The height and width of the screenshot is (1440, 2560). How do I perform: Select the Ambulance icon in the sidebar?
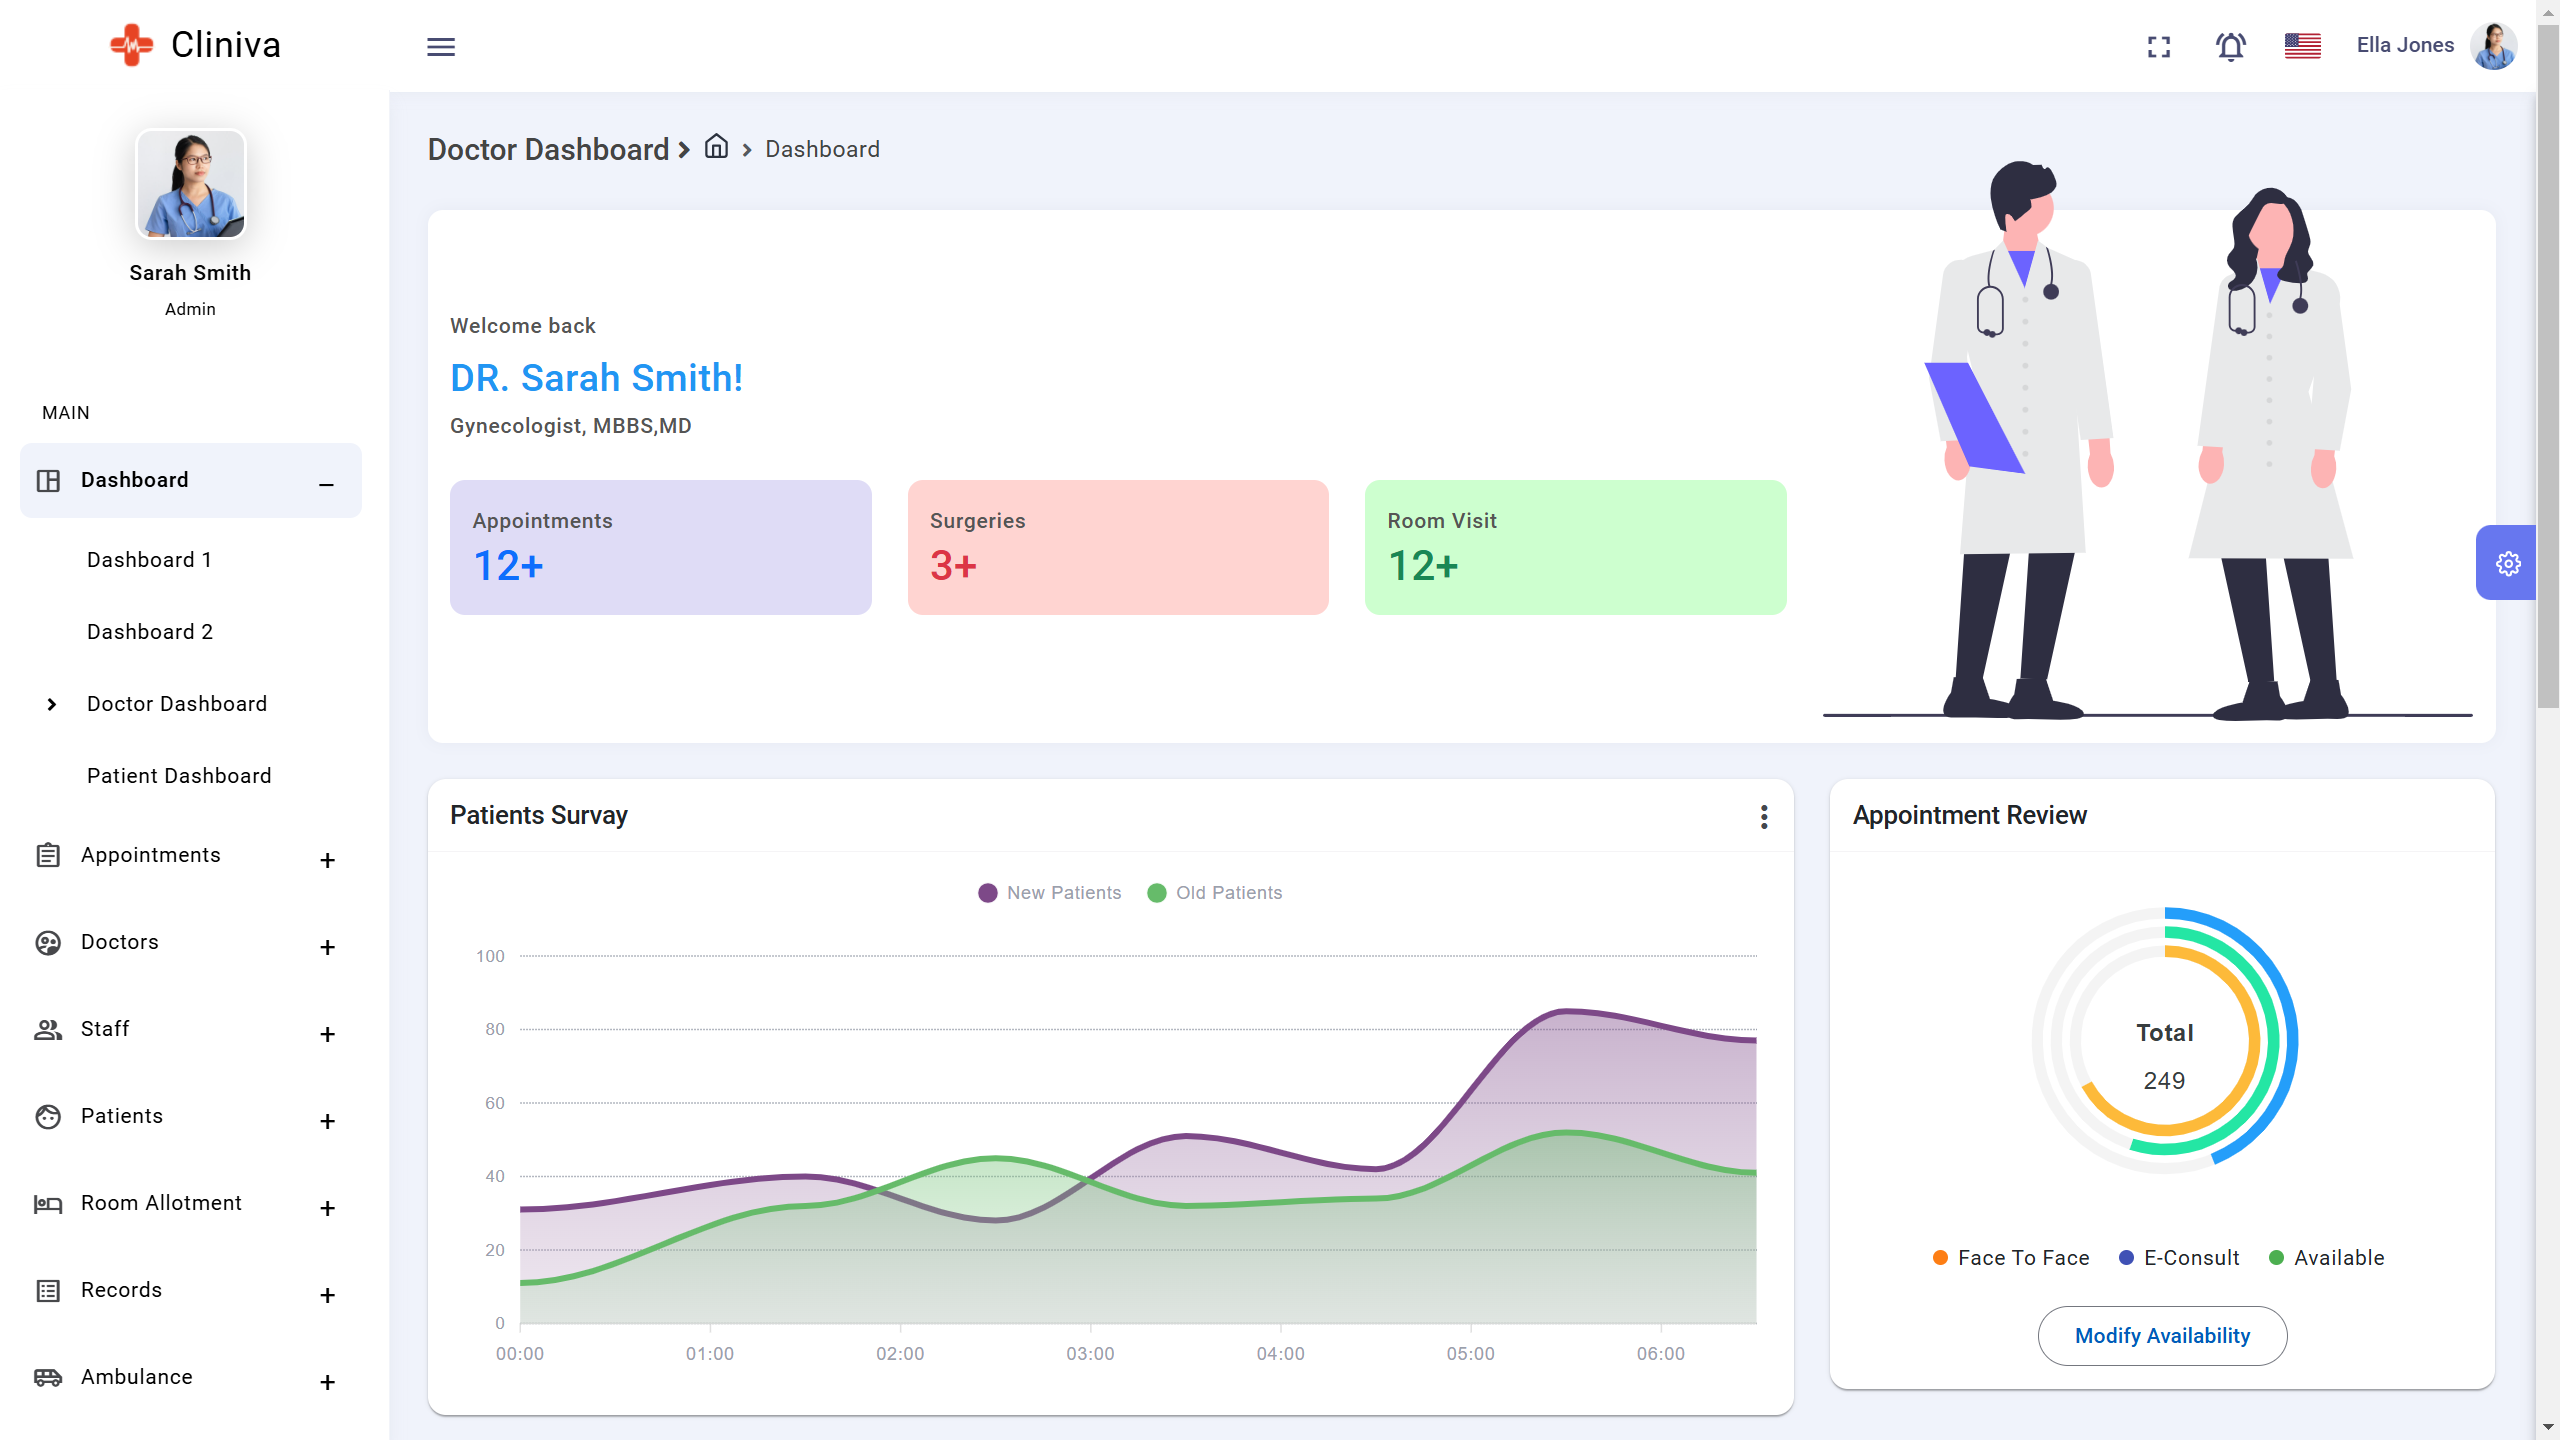[47, 1377]
